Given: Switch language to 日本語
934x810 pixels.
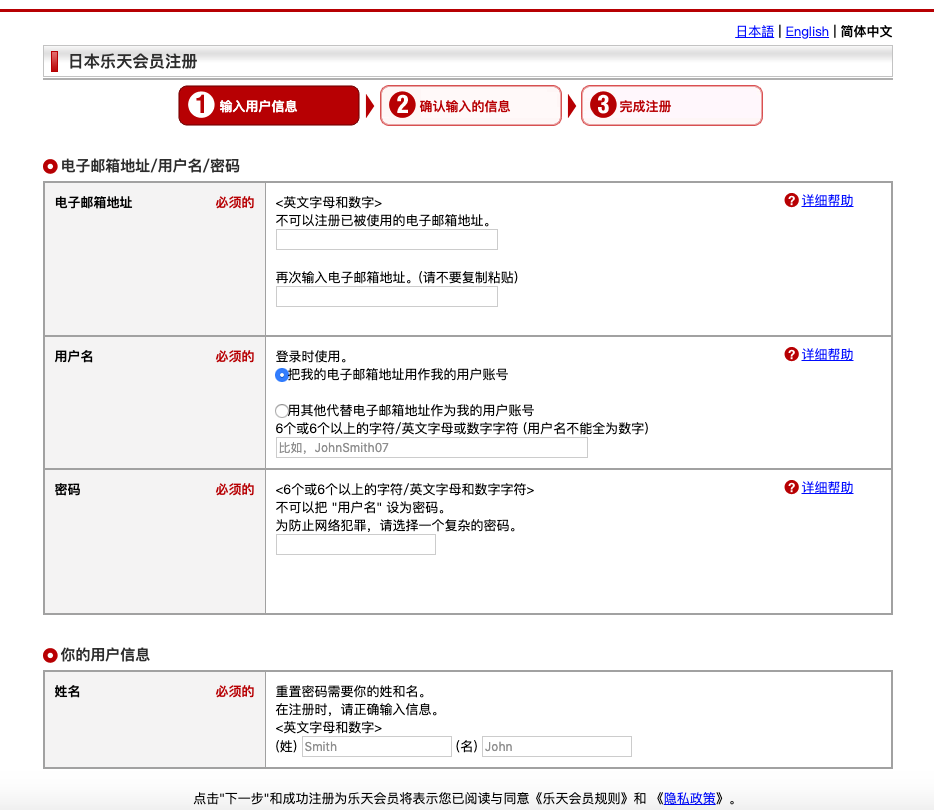Looking at the screenshot, I should coord(755,32).
